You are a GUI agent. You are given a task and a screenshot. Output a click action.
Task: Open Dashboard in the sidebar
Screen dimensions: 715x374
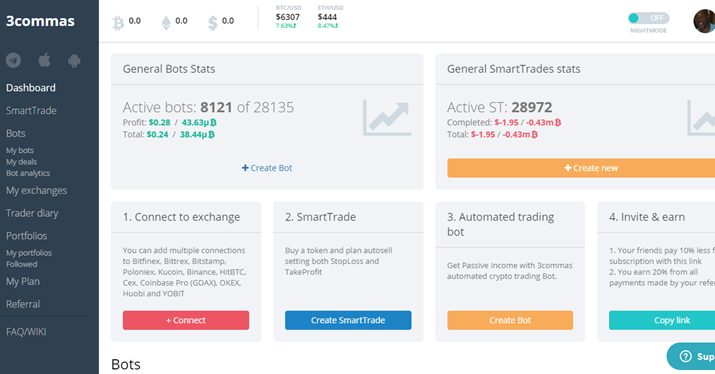pyautogui.click(x=31, y=88)
